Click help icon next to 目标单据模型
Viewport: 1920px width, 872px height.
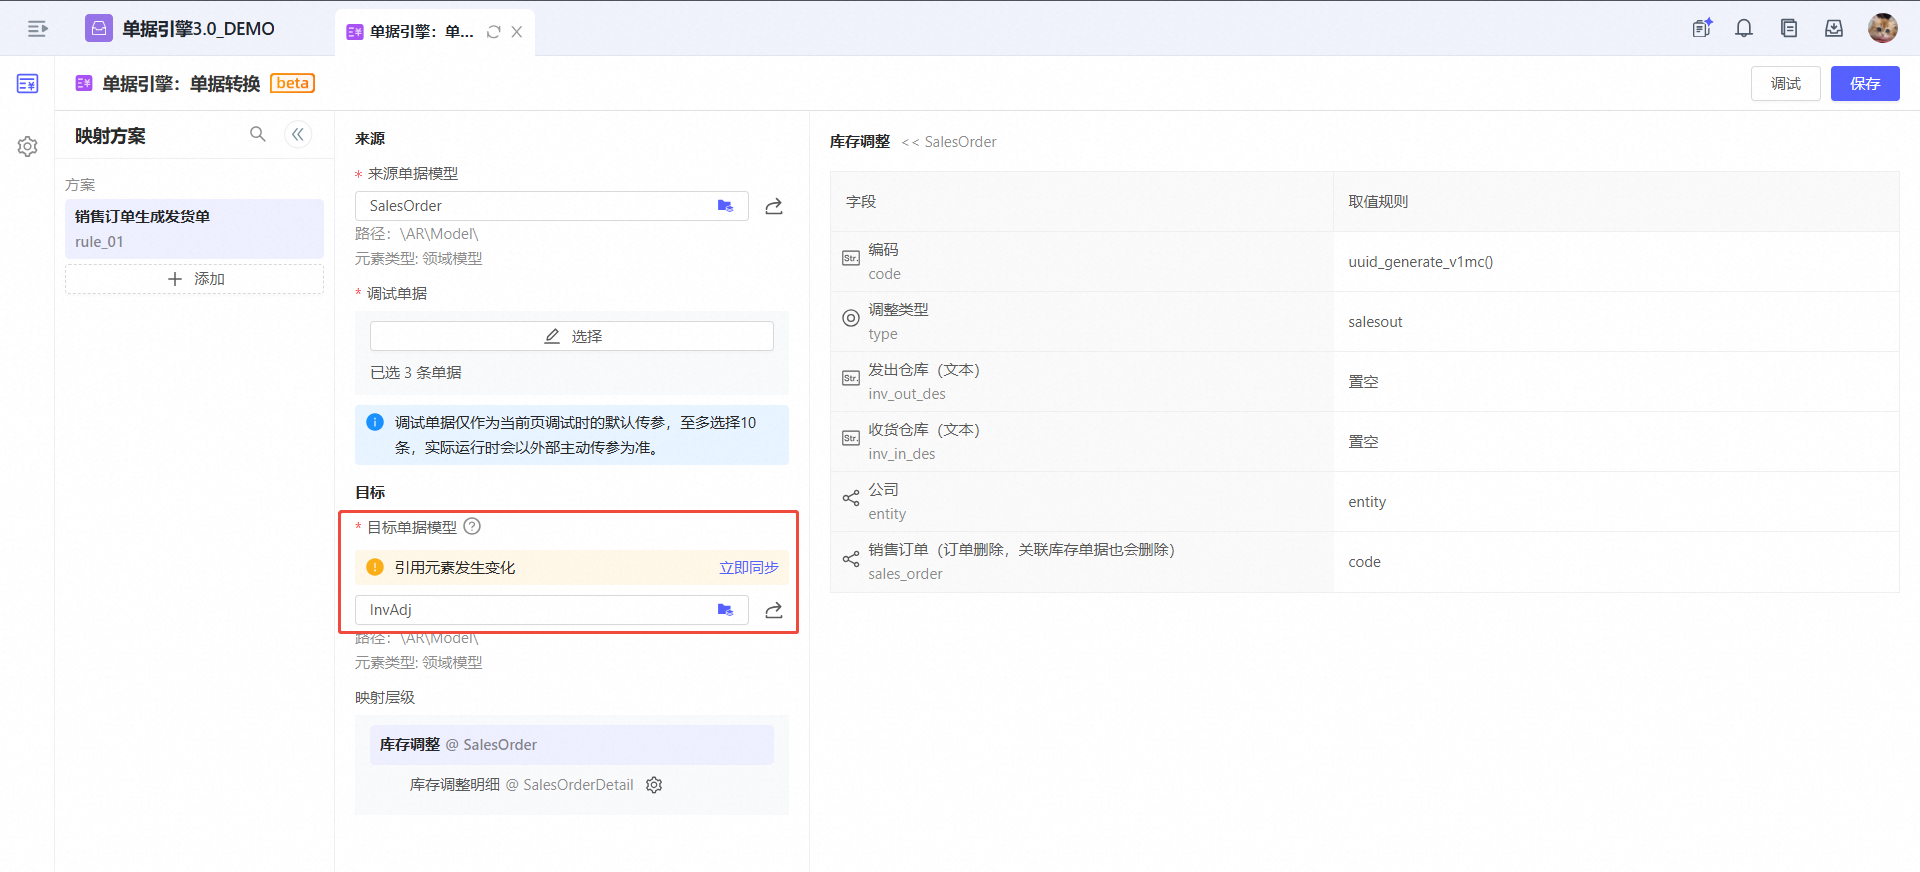pos(472,527)
